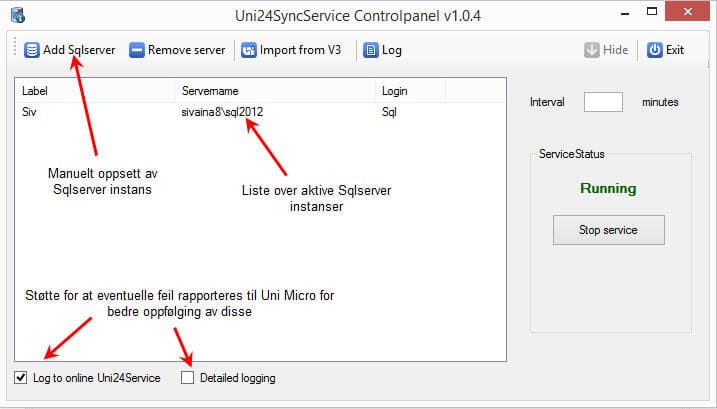
Task: Enable the Detailed logging checkbox
Action: [188, 377]
